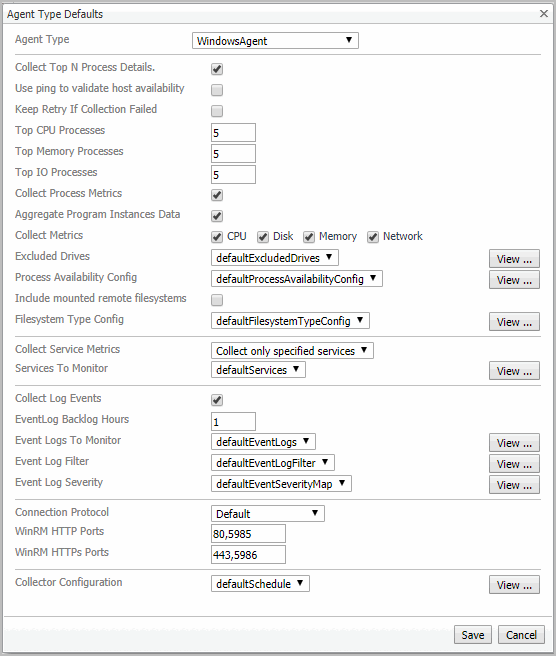Viewport: 556px width, 656px height.
Task: Click the WinRM HTTPs Ports field
Action: pyautogui.click(x=248, y=554)
